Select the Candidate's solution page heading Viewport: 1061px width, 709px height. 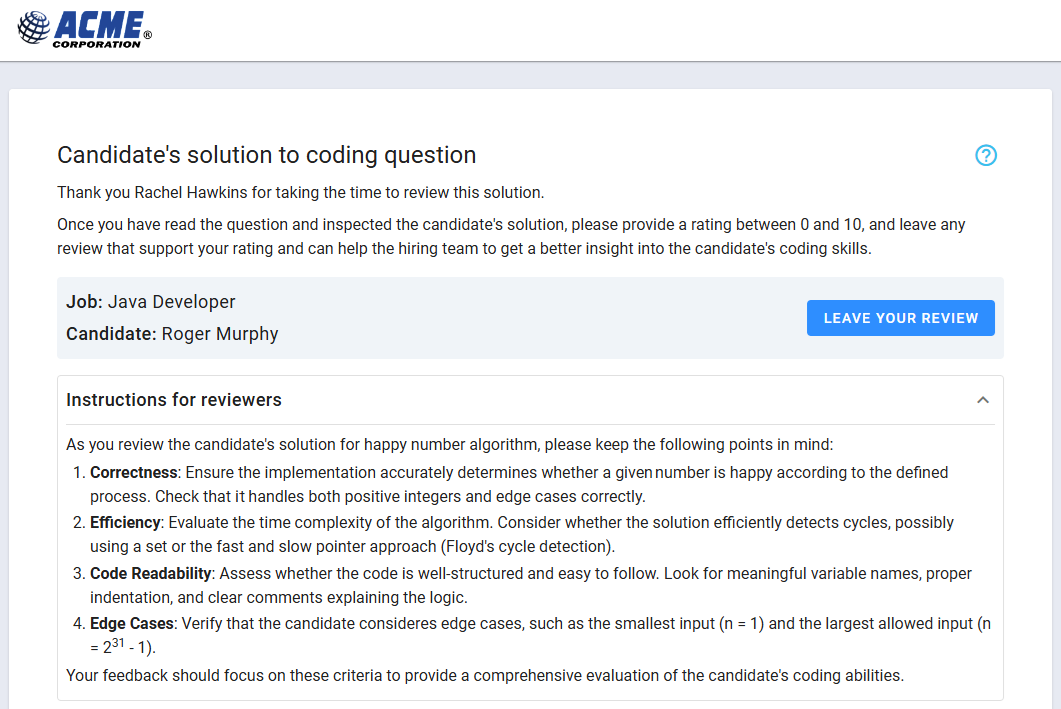pos(267,155)
